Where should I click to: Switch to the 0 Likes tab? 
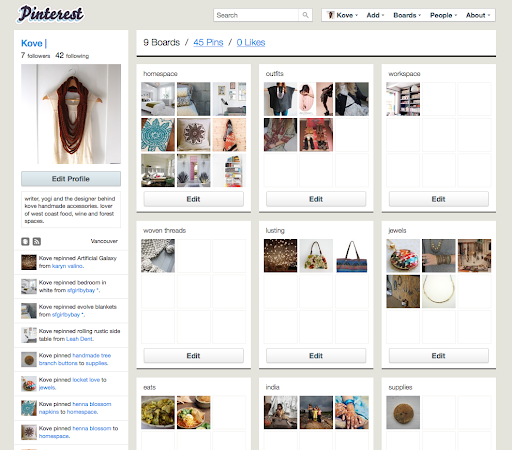click(251, 42)
